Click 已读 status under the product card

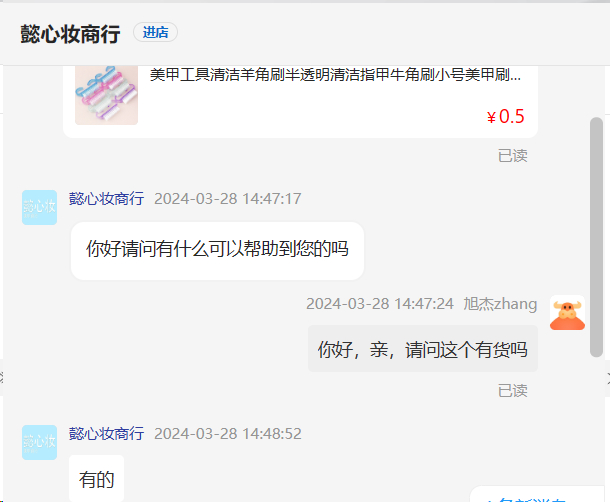coord(512,156)
